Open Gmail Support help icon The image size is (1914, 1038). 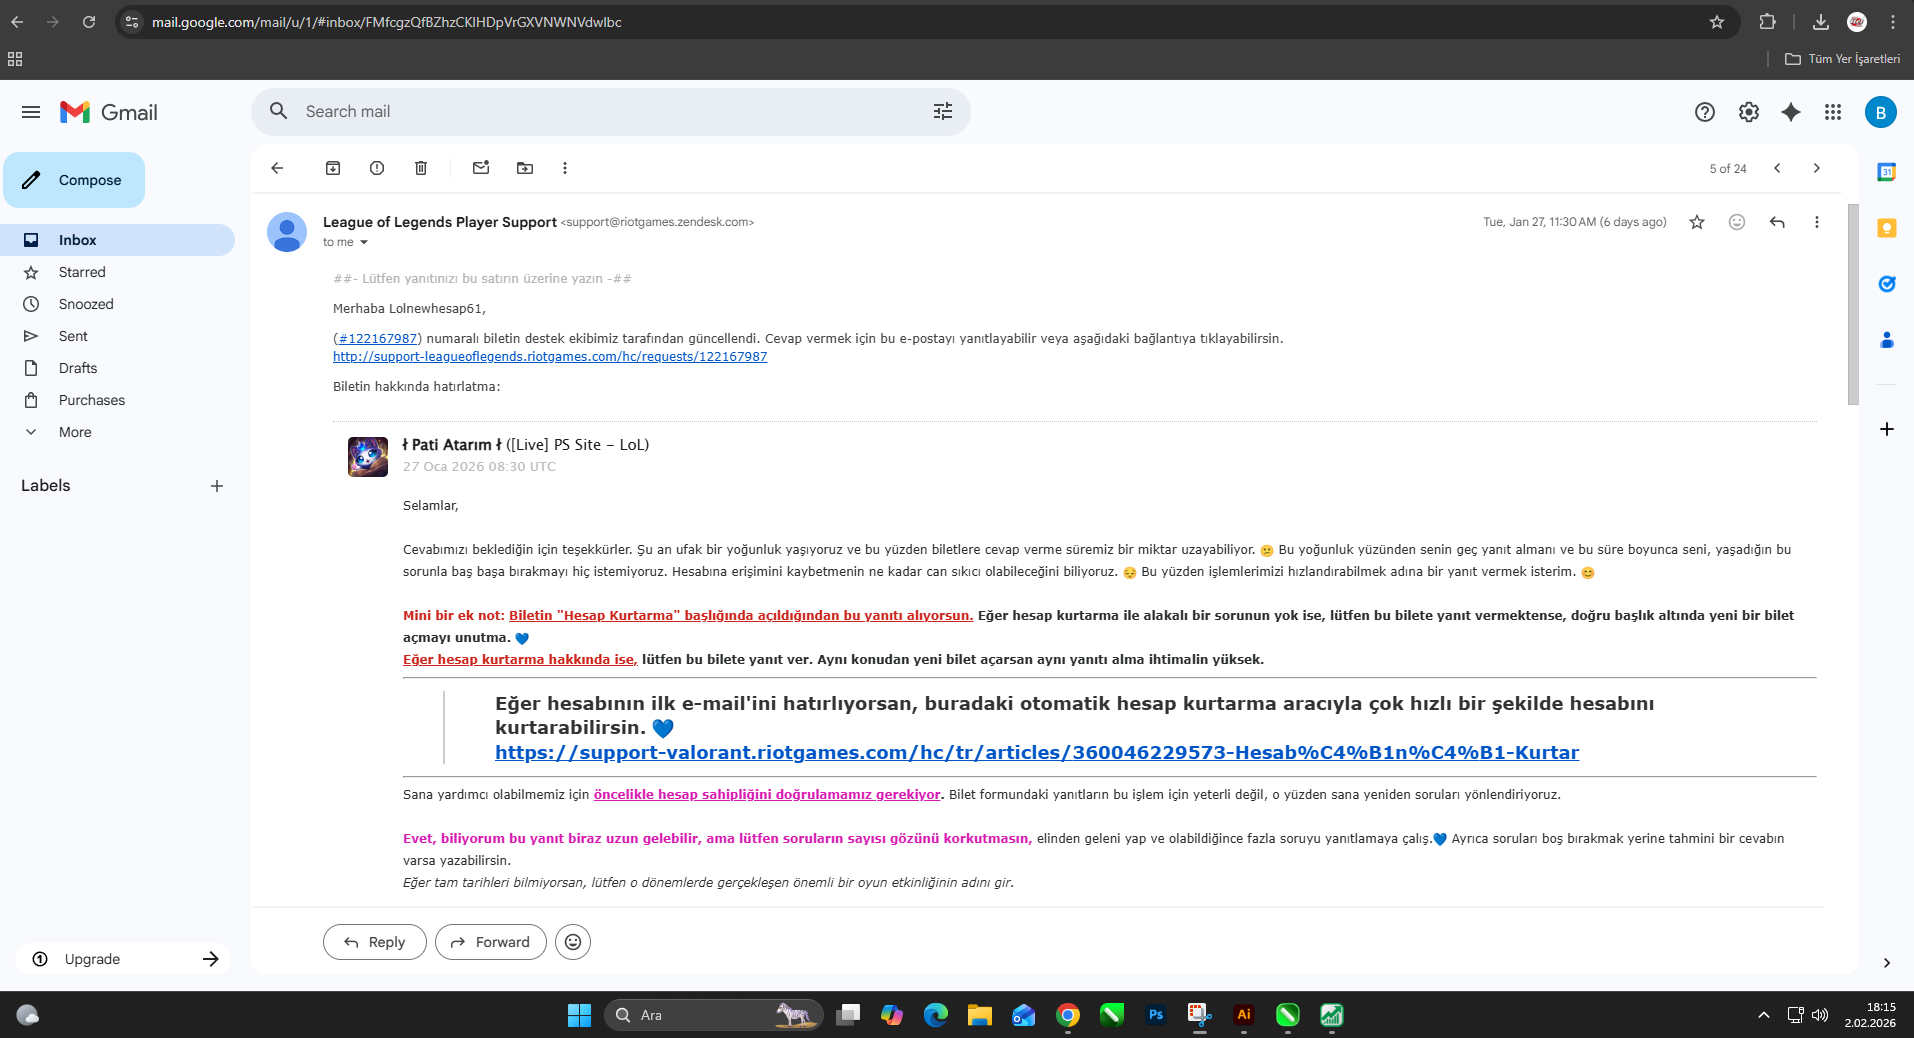[1705, 112]
